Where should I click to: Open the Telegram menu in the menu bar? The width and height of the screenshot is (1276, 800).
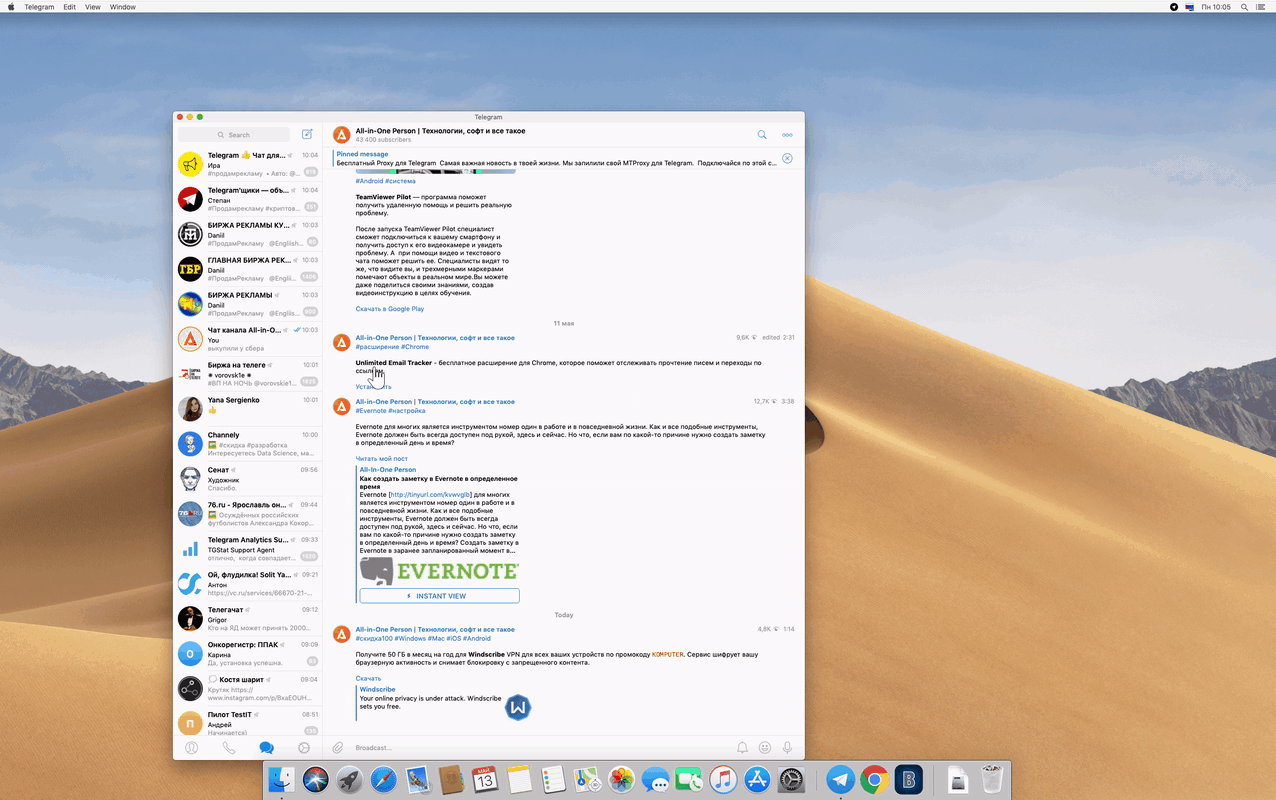click(39, 7)
